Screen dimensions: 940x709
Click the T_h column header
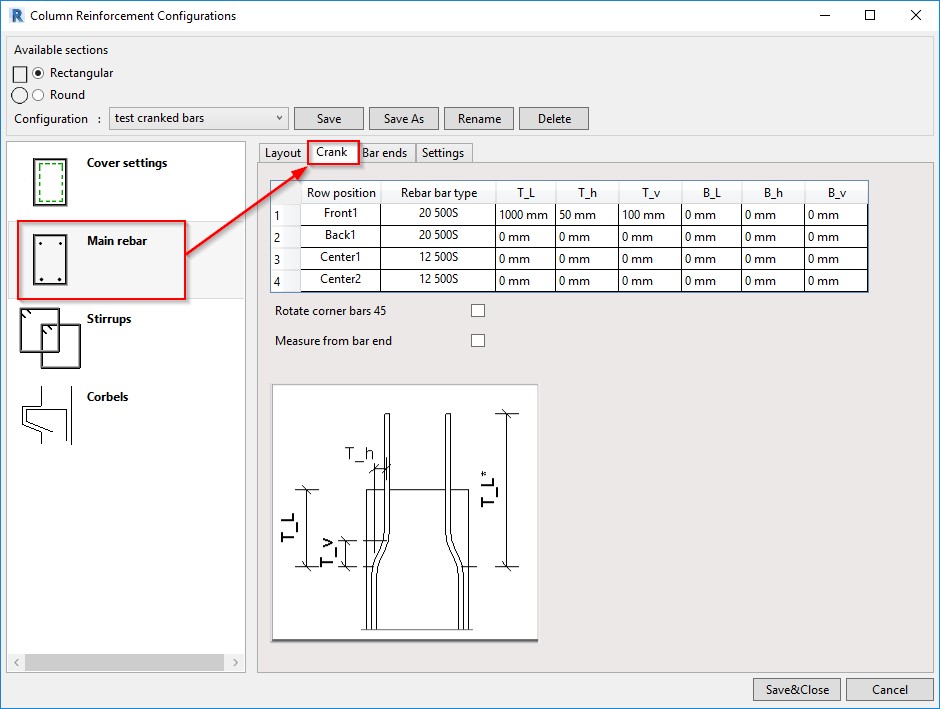coord(587,192)
